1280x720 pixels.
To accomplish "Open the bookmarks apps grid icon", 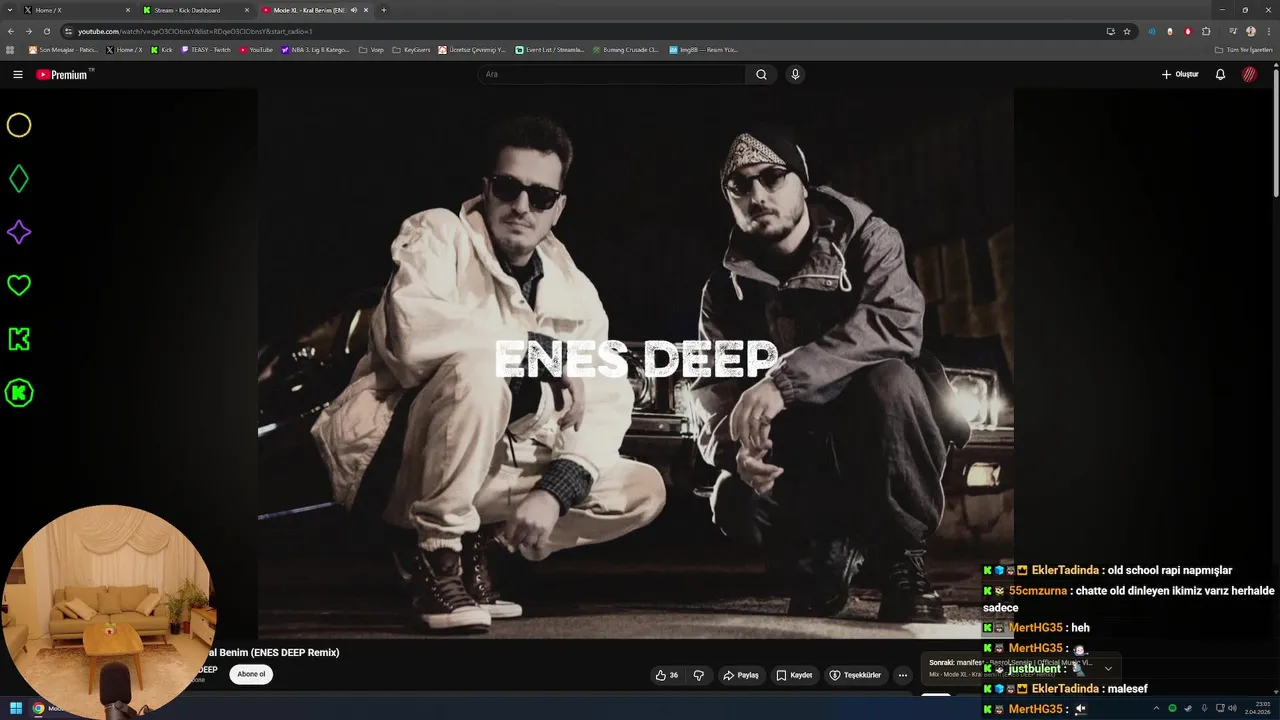I will pos(11,49).
